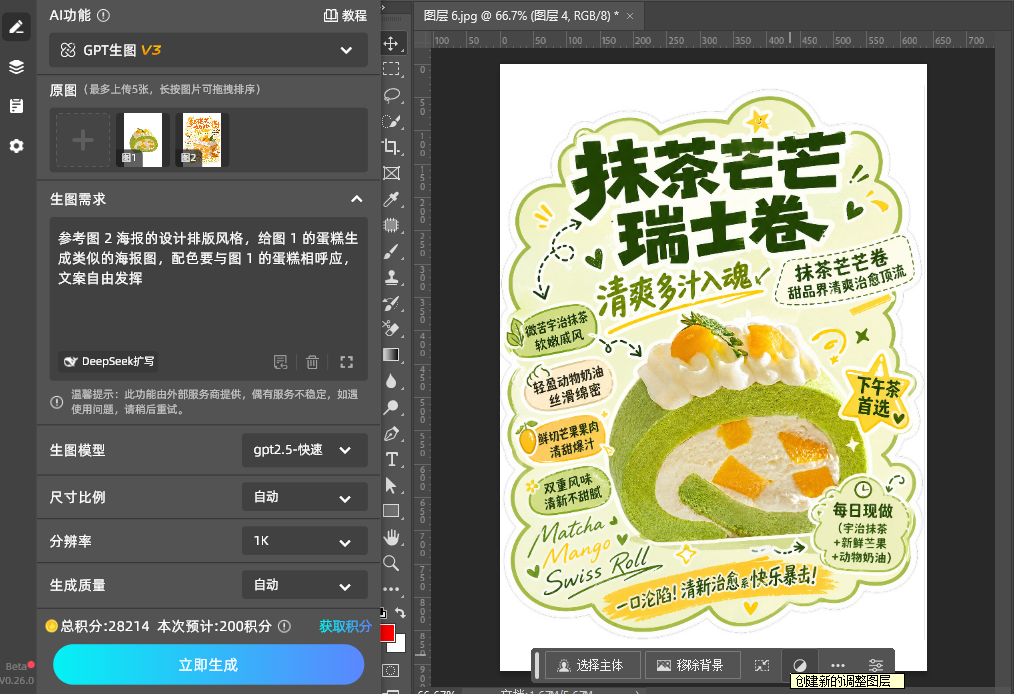Open the properties sliders icon in taskbar
The height and width of the screenshot is (694, 1014).
[876, 665]
